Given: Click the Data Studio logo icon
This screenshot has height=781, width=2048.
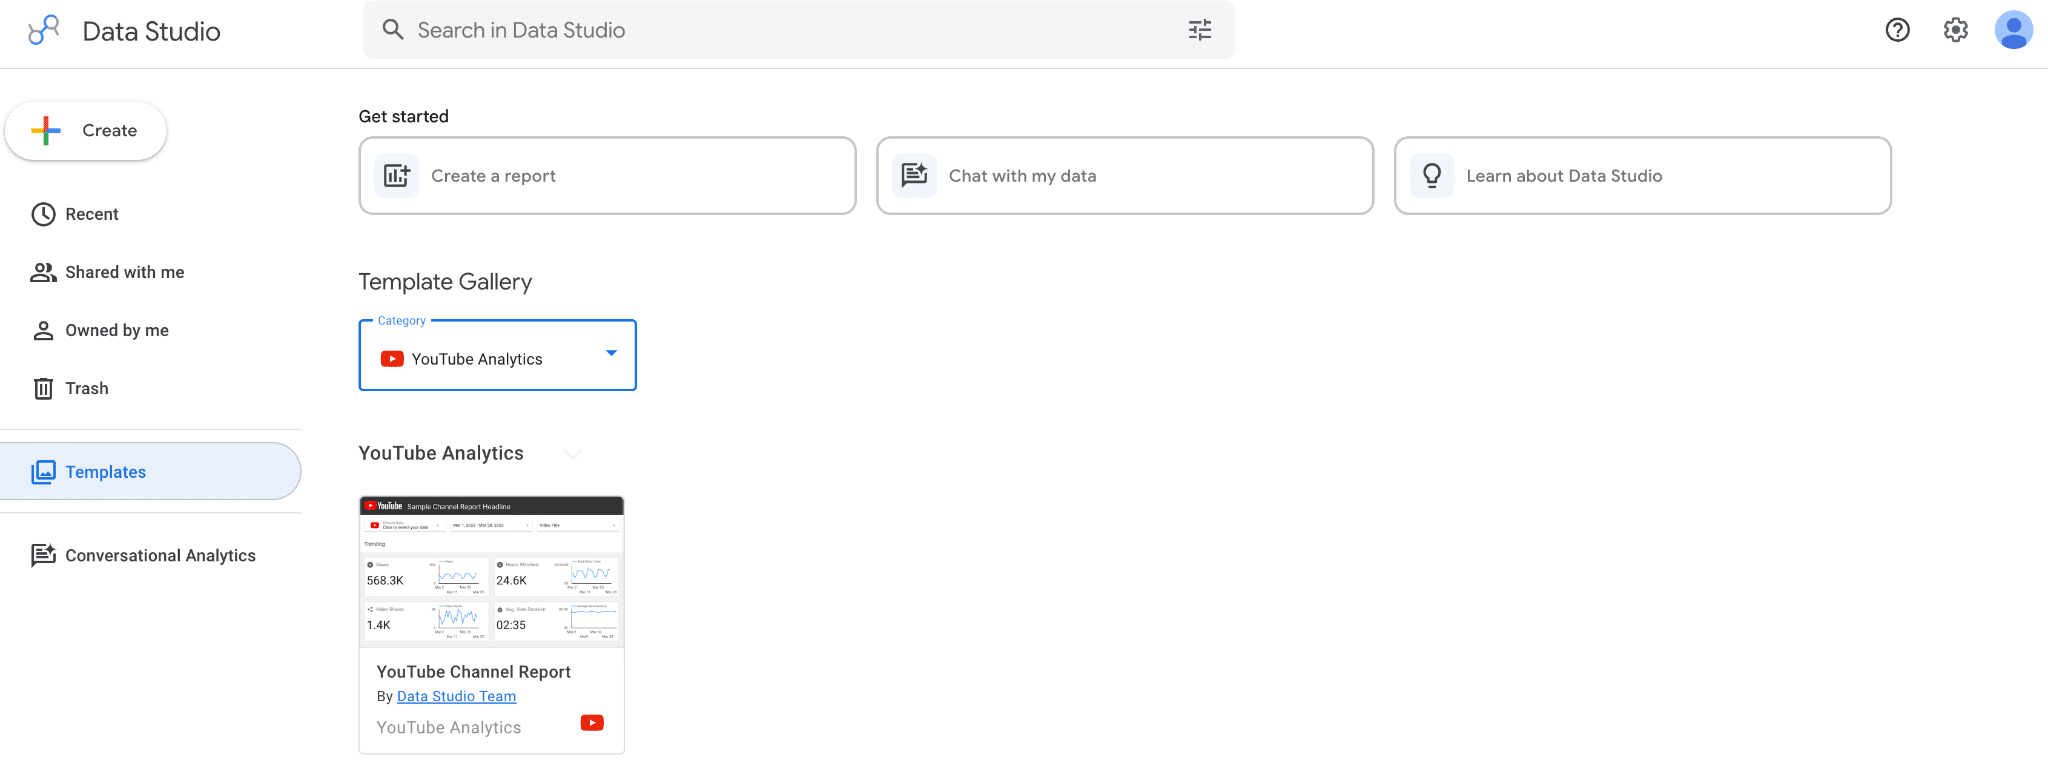Looking at the screenshot, I should tap(44, 30).
